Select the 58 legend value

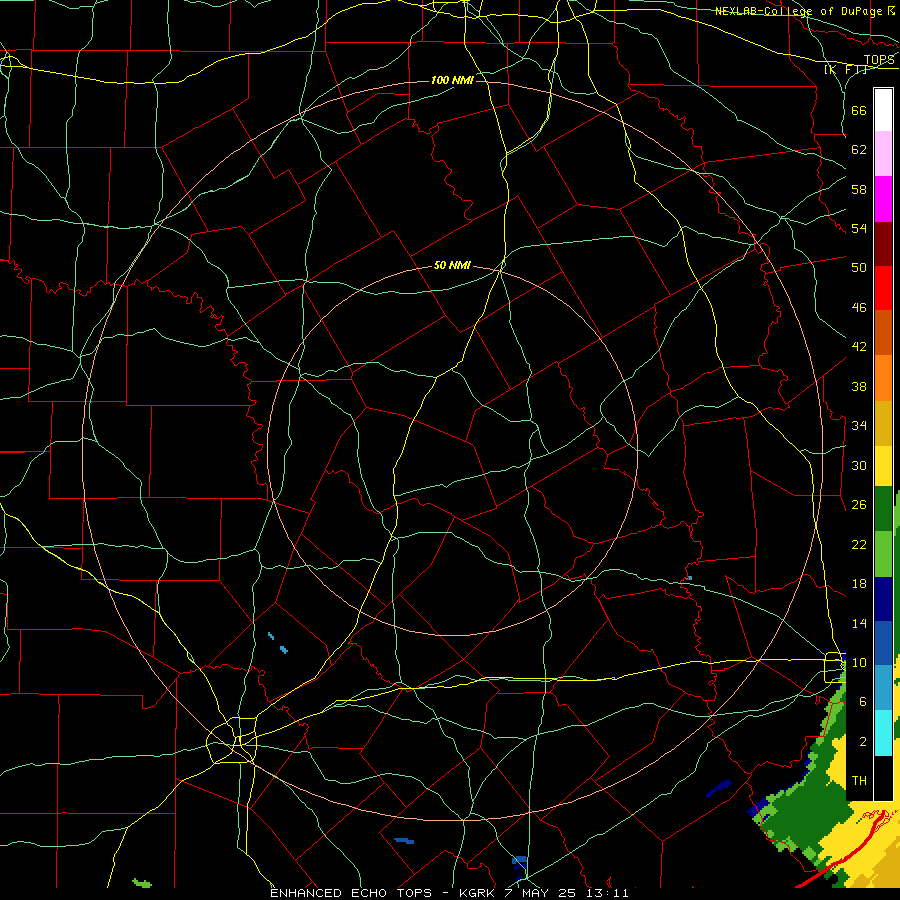pyautogui.click(x=859, y=189)
